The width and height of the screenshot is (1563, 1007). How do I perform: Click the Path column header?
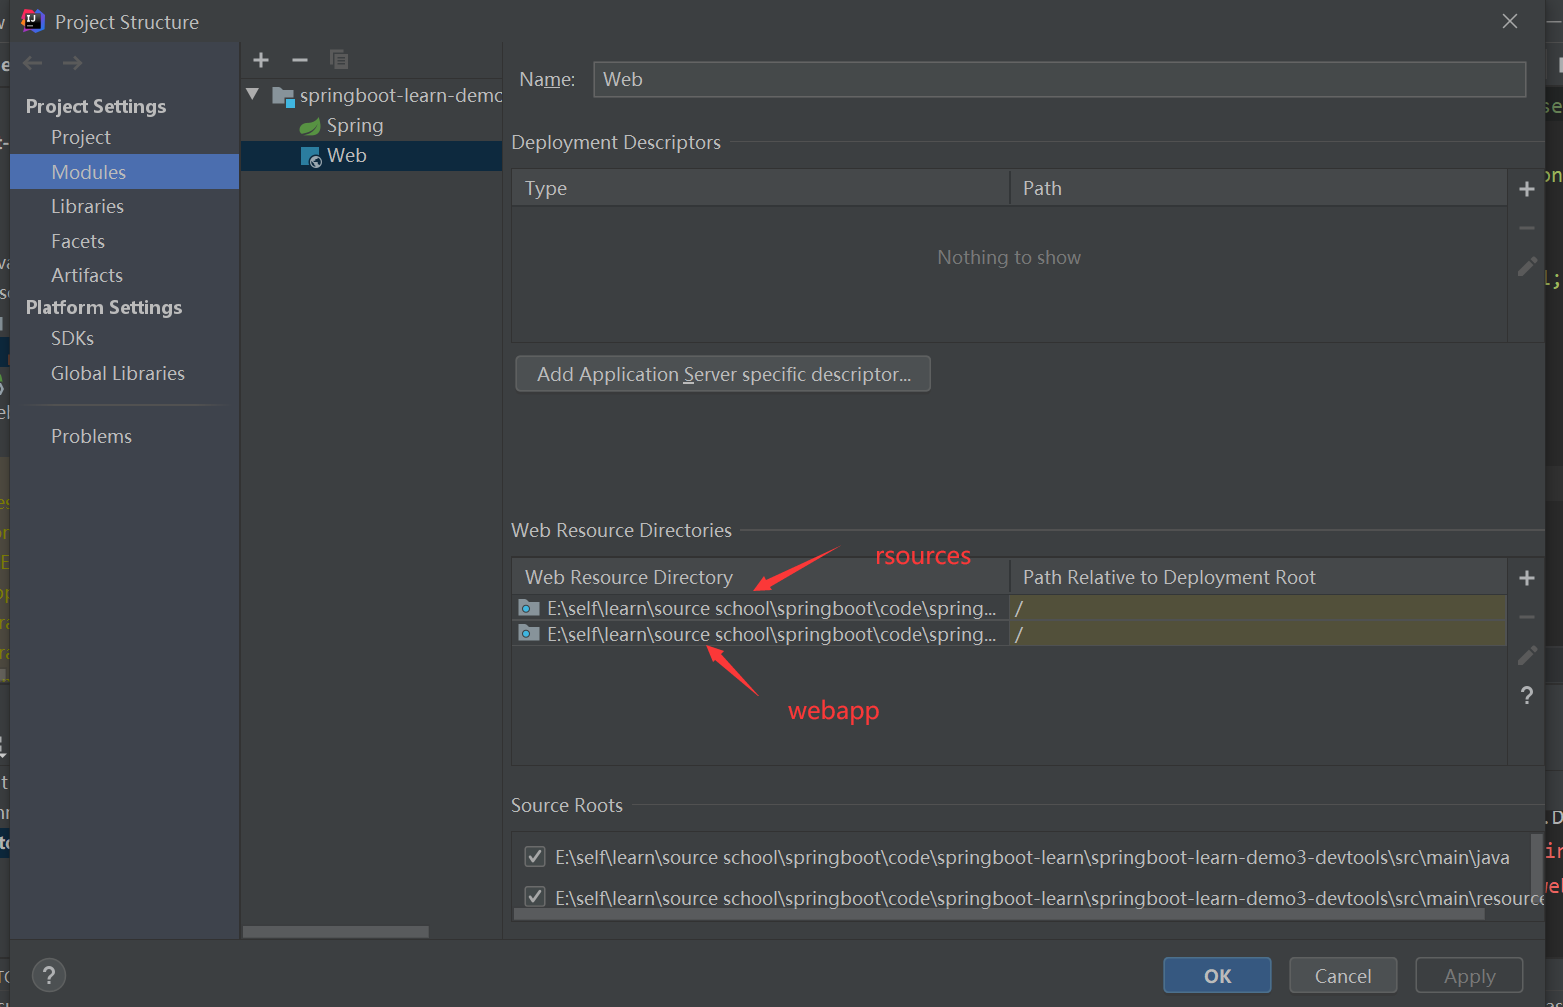(1258, 188)
